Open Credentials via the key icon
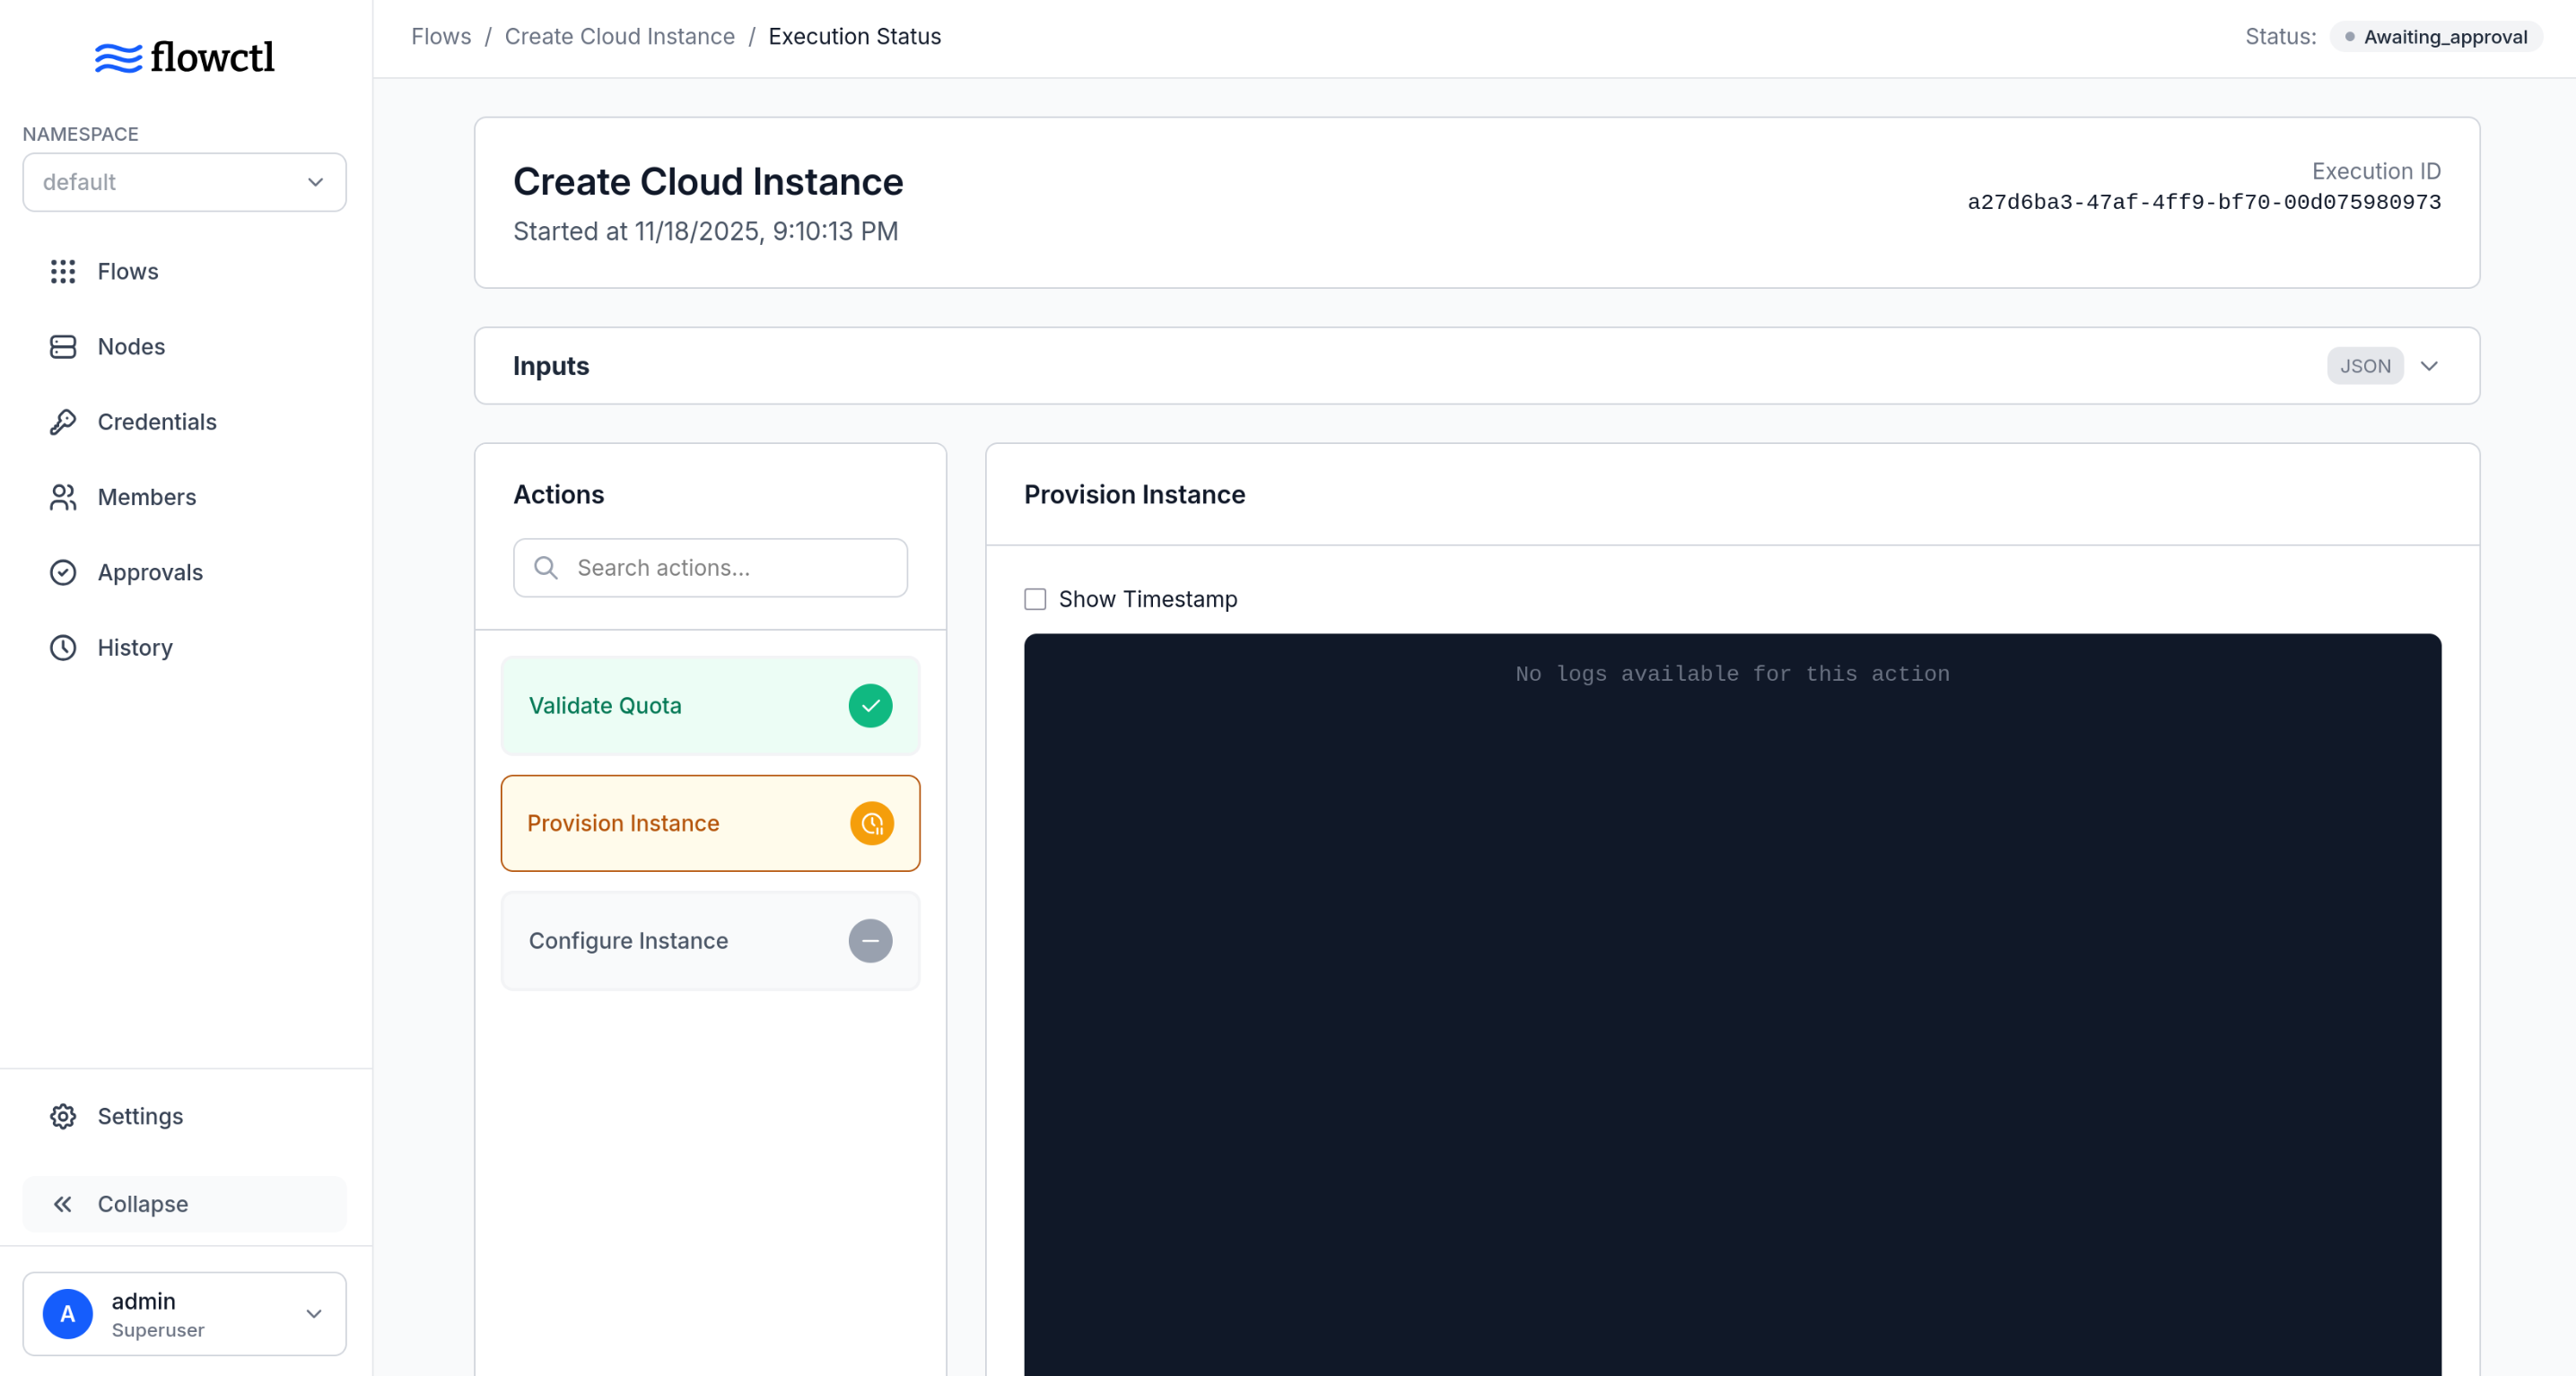The image size is (2576, 1376). click(x=62, y=421)
